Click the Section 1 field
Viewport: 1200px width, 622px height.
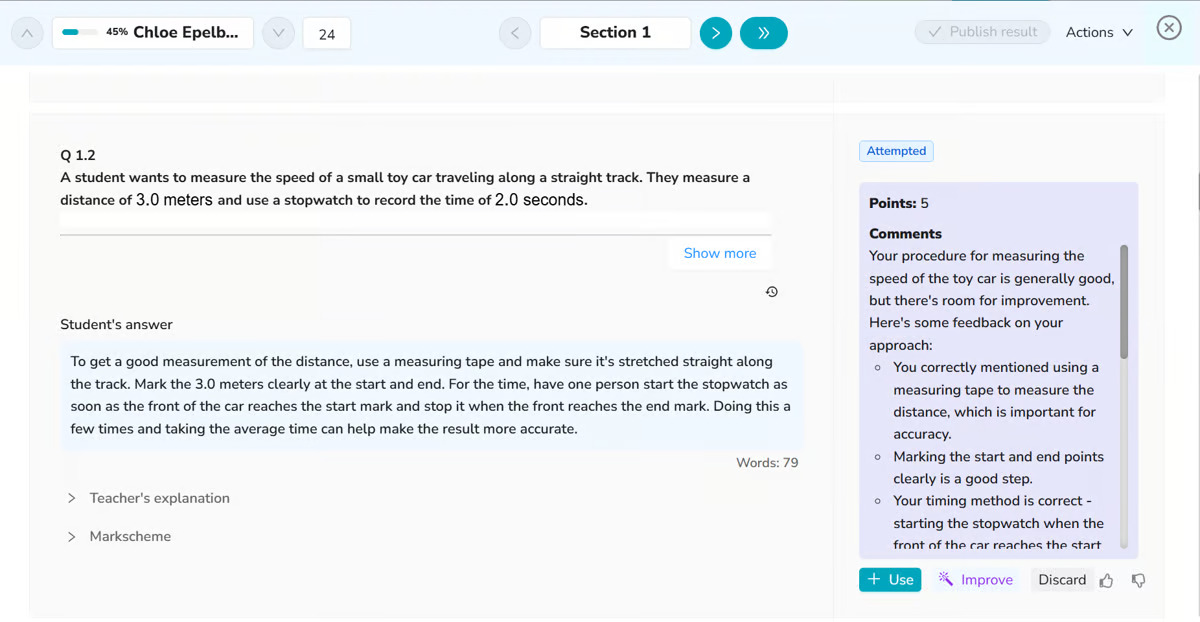coord(614,32)
